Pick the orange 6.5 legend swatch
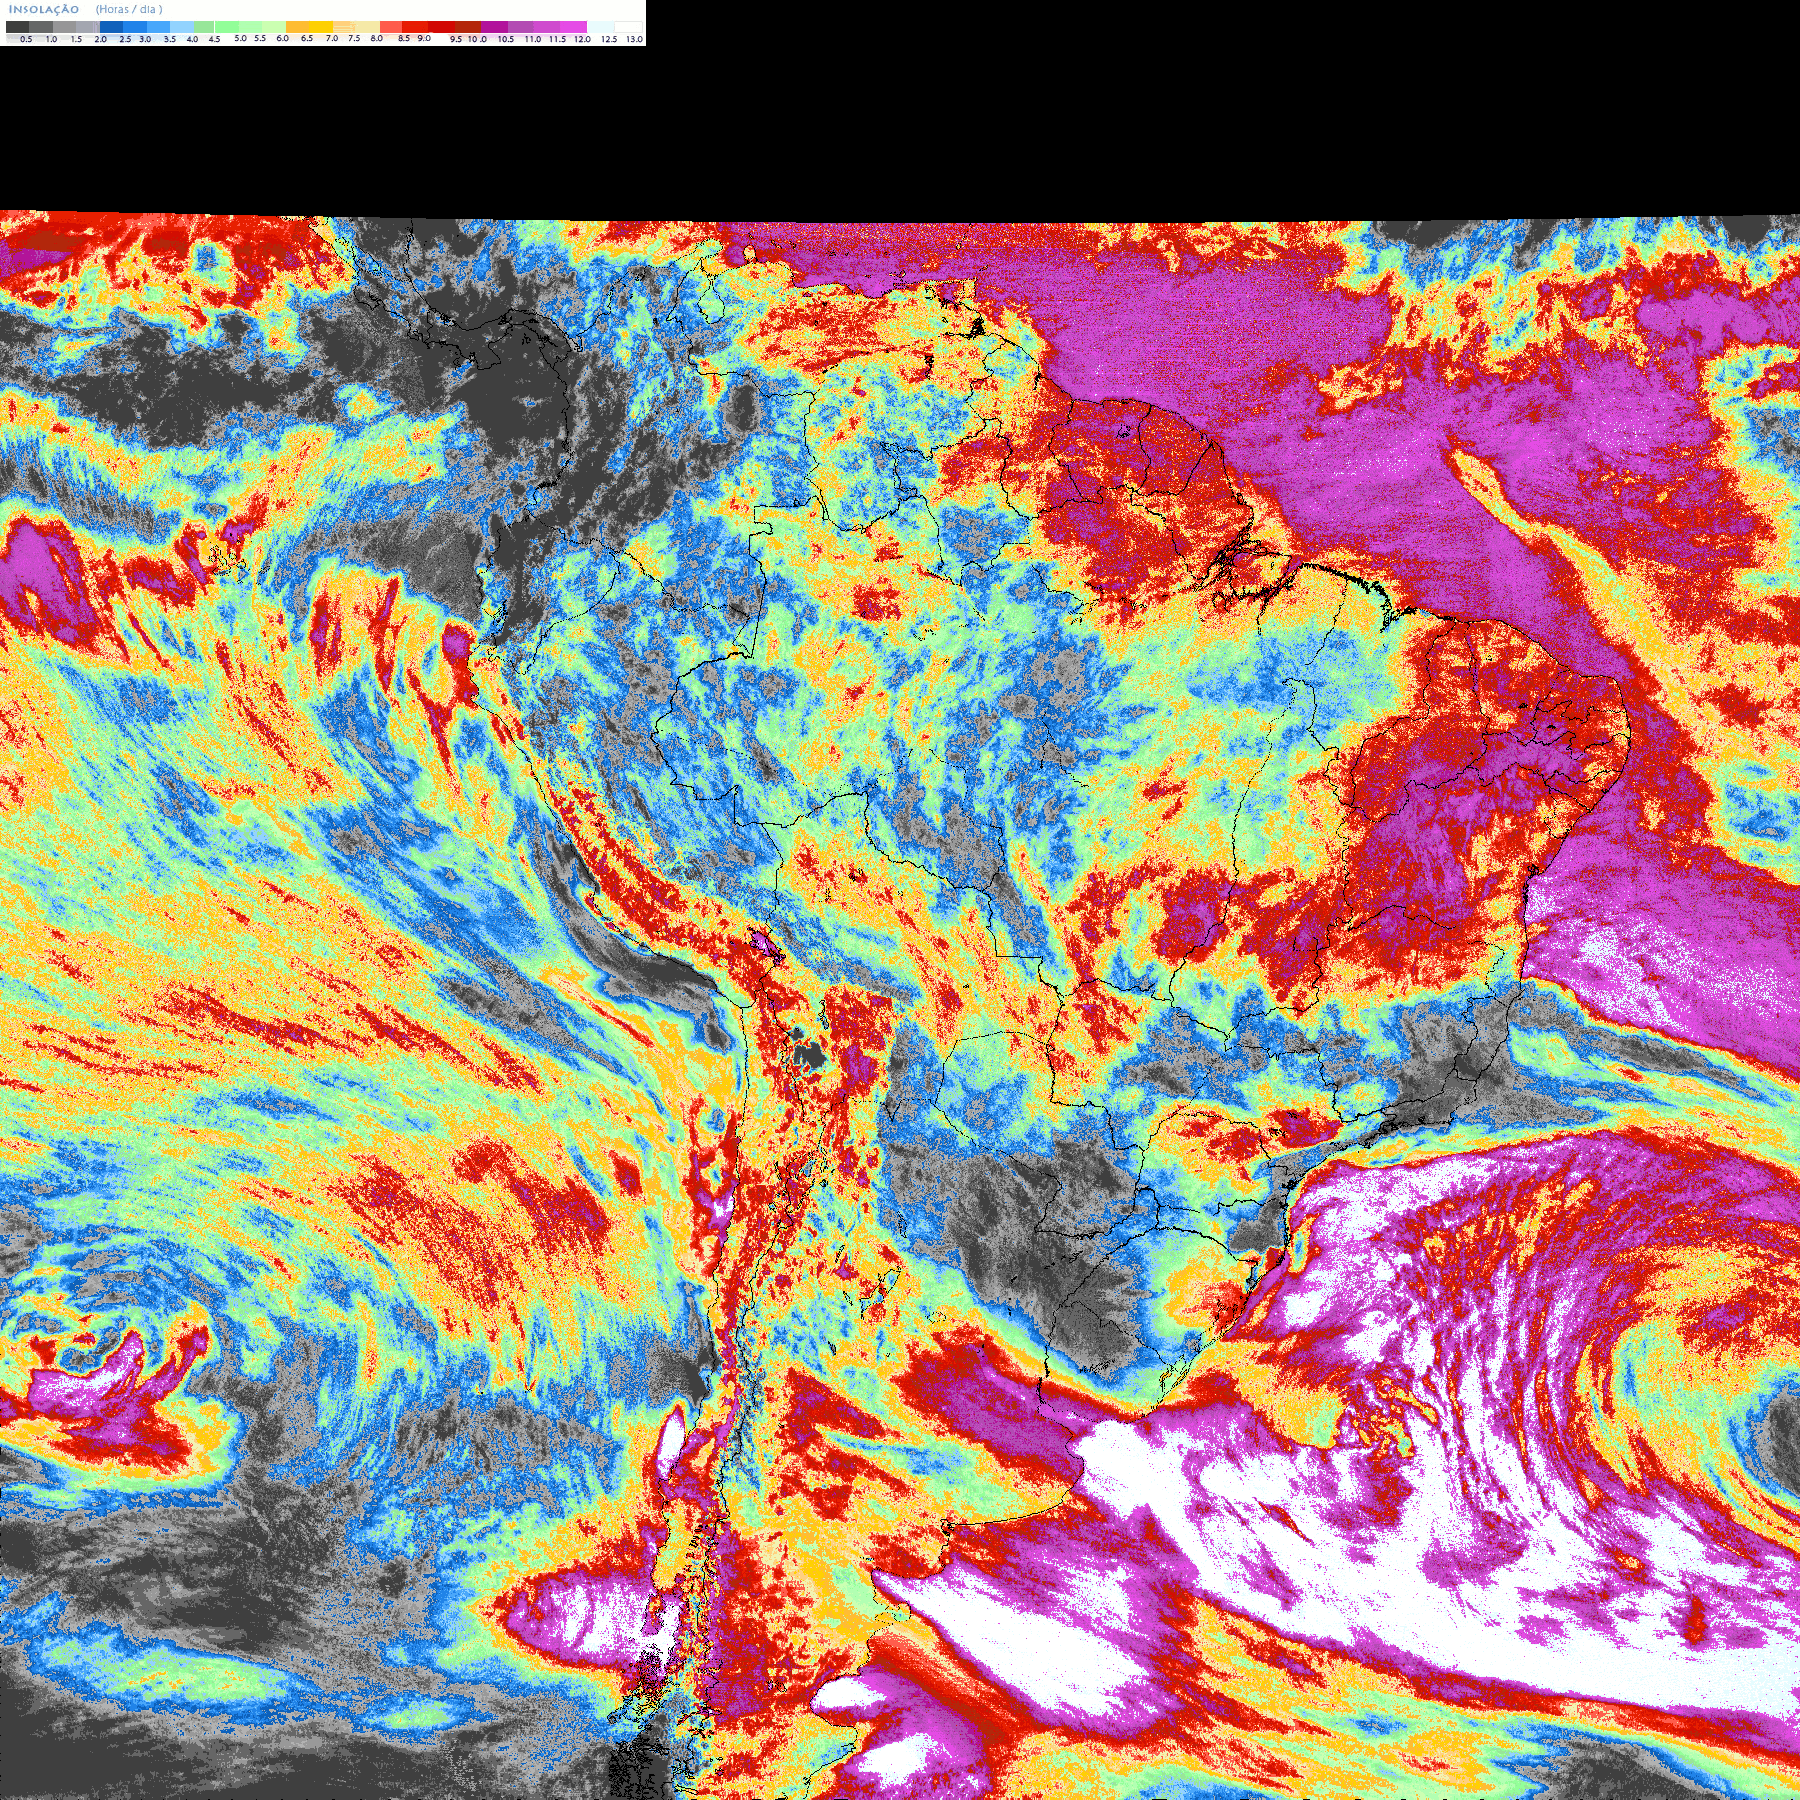Image resolution: width=1800 pixels, height=1800 pixels. (298, 27)
